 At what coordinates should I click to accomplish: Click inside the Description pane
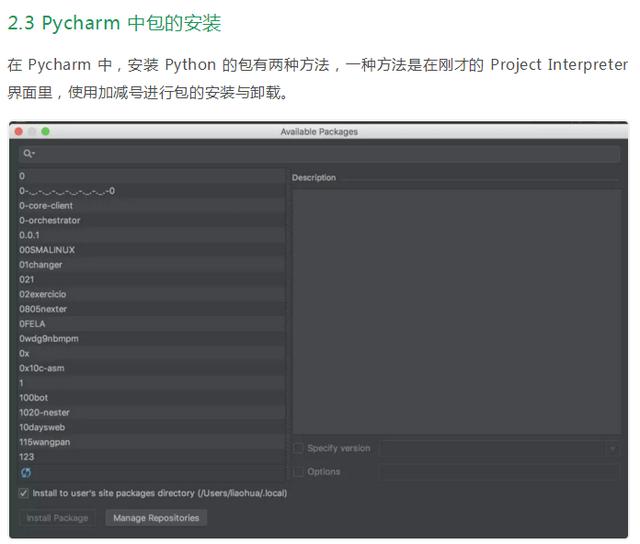pyautogui.click(x=457, y=311)
